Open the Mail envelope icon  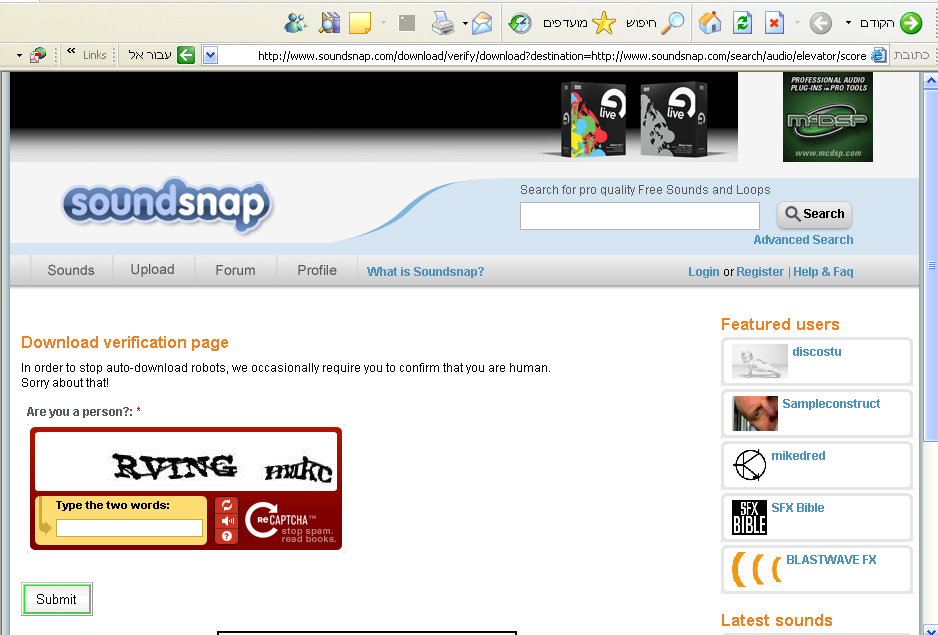coord(482,23)
